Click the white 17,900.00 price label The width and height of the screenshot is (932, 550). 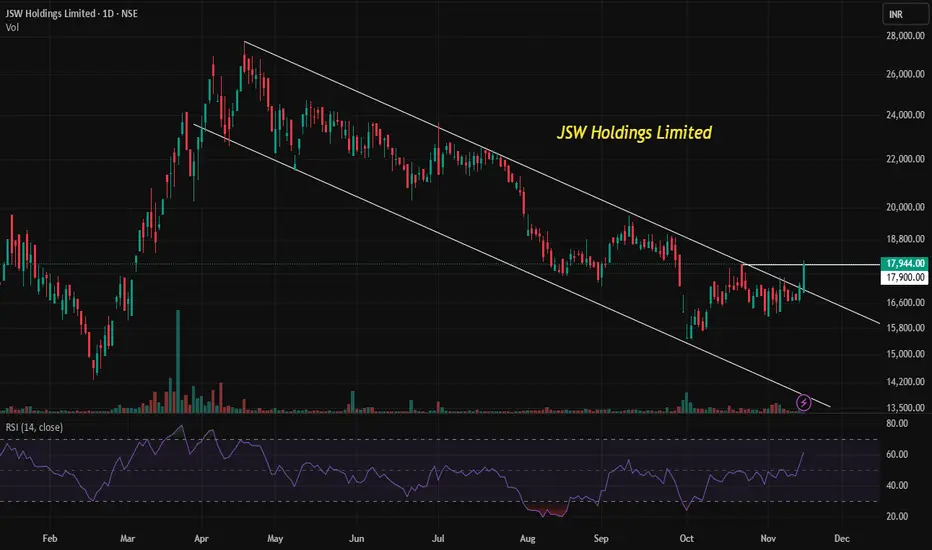[905, 277]
